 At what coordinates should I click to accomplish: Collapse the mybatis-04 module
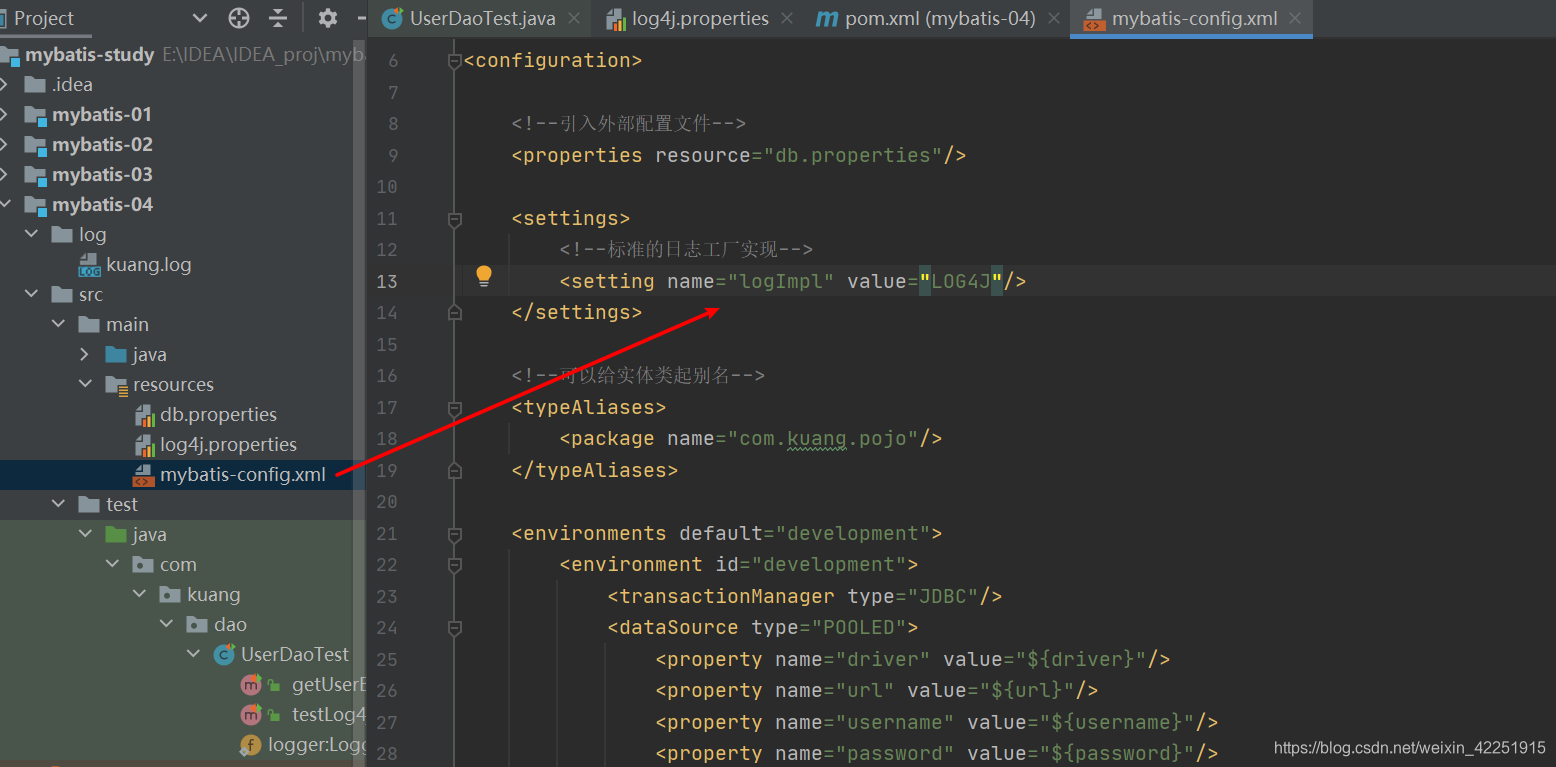click(5, 205)
